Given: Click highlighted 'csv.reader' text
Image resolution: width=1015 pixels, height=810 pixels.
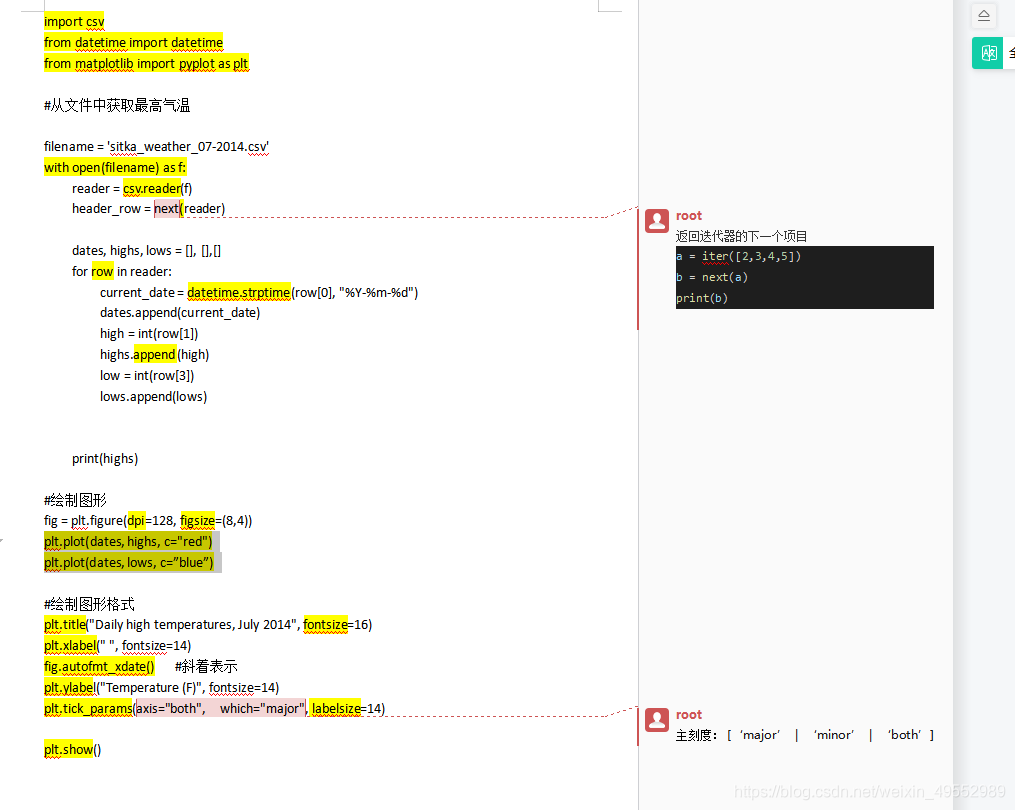Looking at the screenshot, I should 152,188.
